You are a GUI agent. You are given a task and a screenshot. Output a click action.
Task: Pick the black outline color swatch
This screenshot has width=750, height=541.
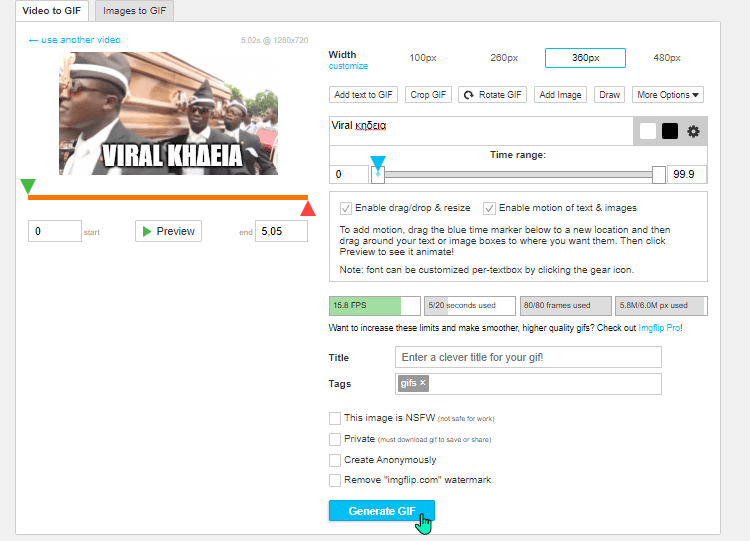point(670,131)
